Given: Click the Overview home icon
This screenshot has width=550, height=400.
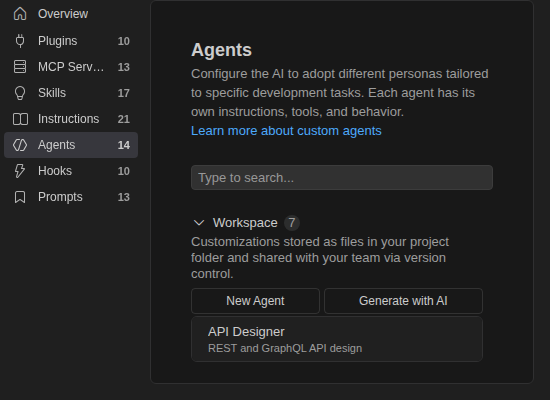Looking at the screenshot, I should pos(20,14).
